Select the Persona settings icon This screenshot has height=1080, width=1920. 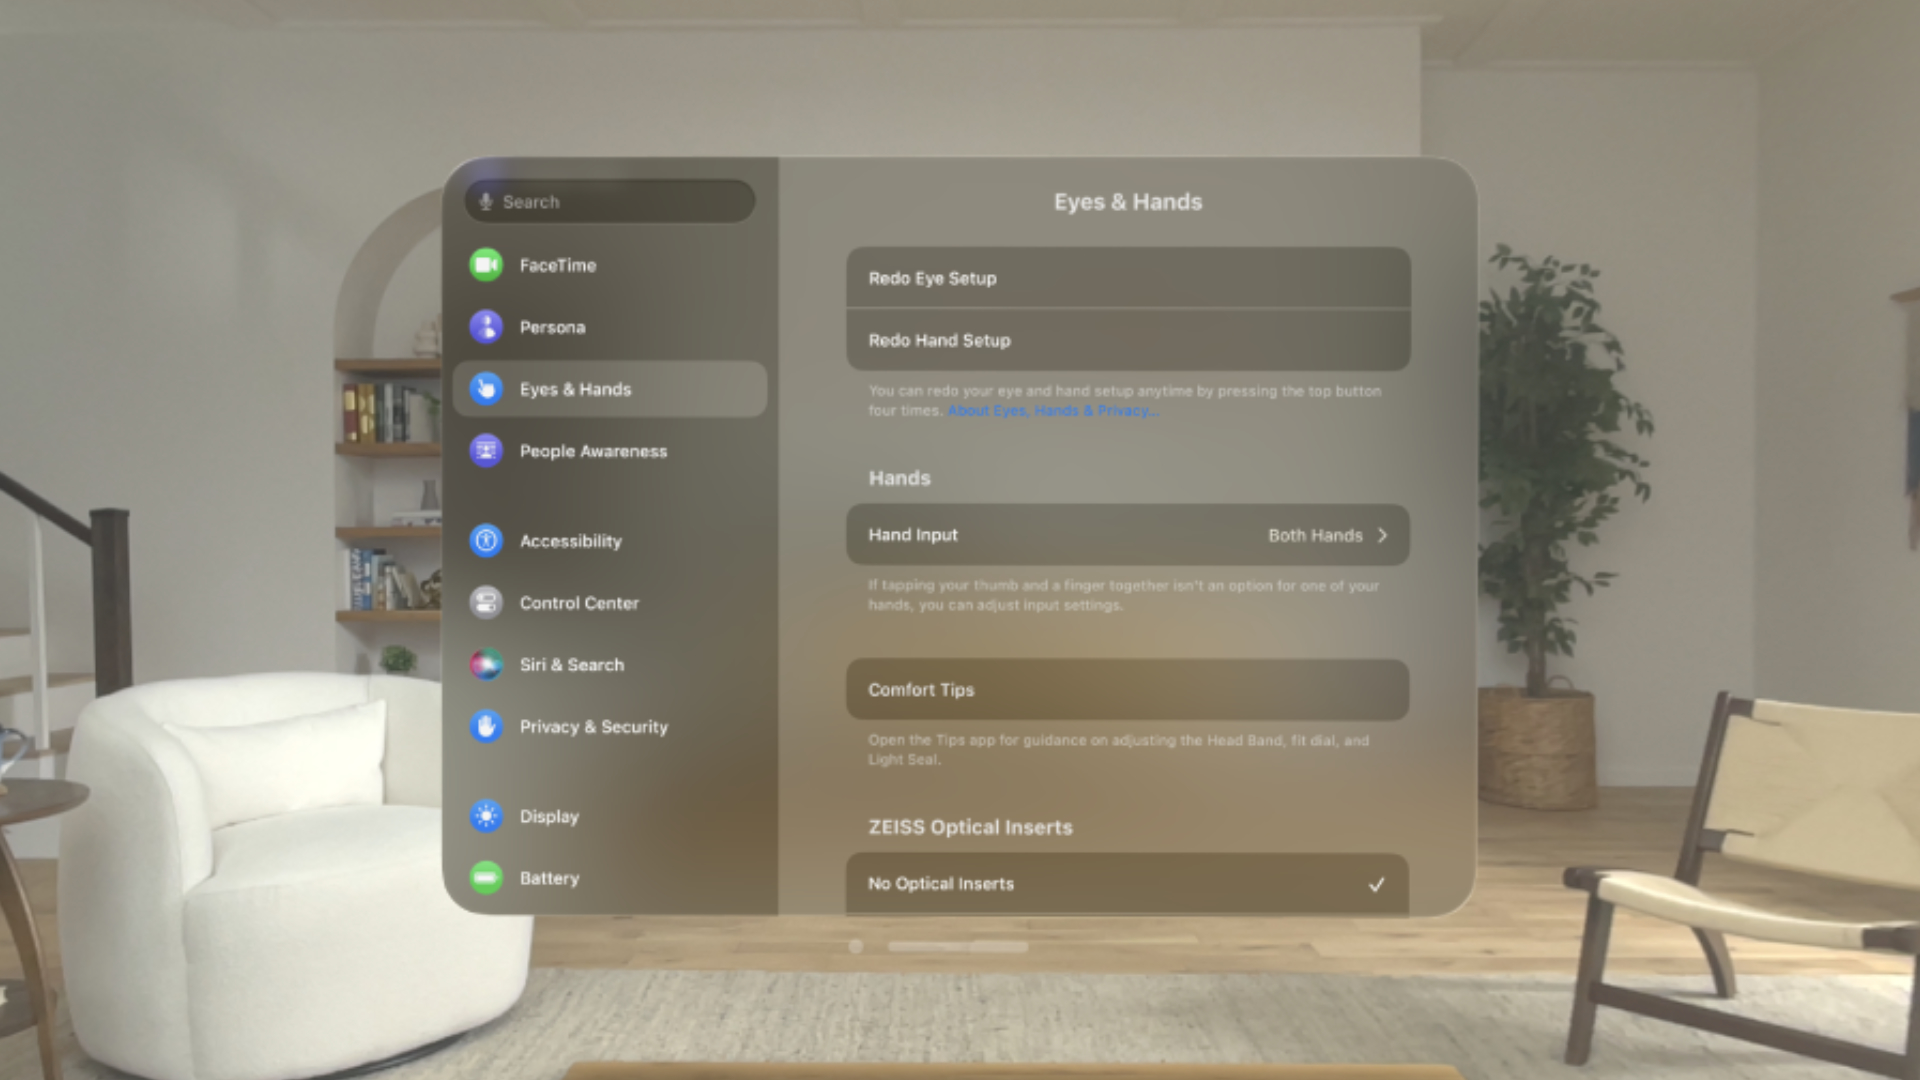[x=489, y=326]
